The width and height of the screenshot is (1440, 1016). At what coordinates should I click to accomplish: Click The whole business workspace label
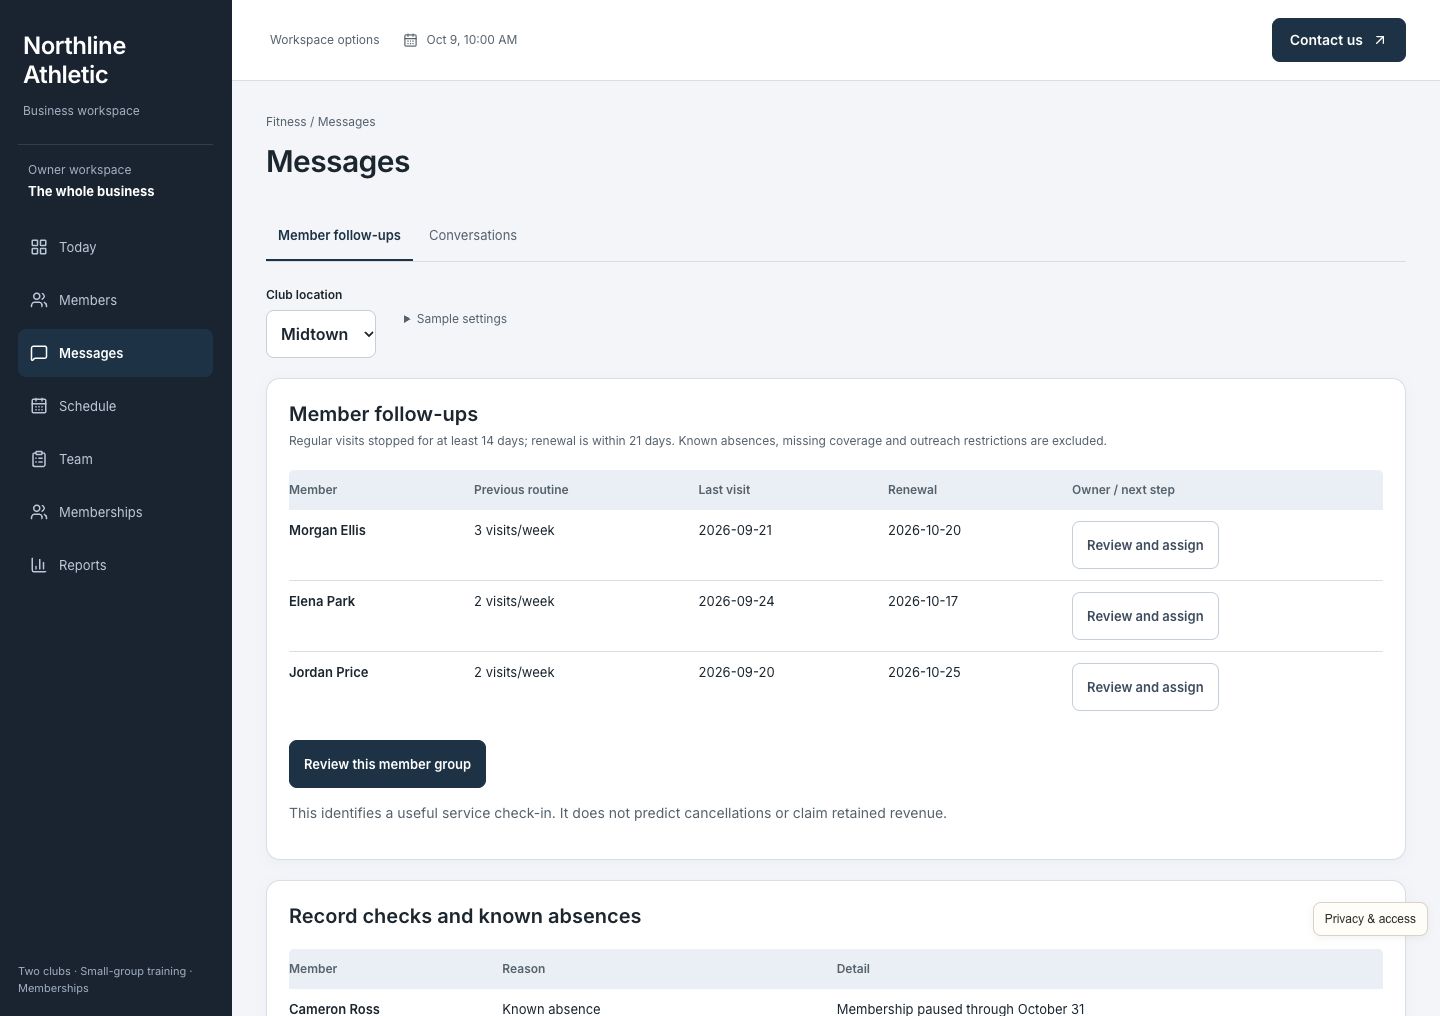(91, 192)
